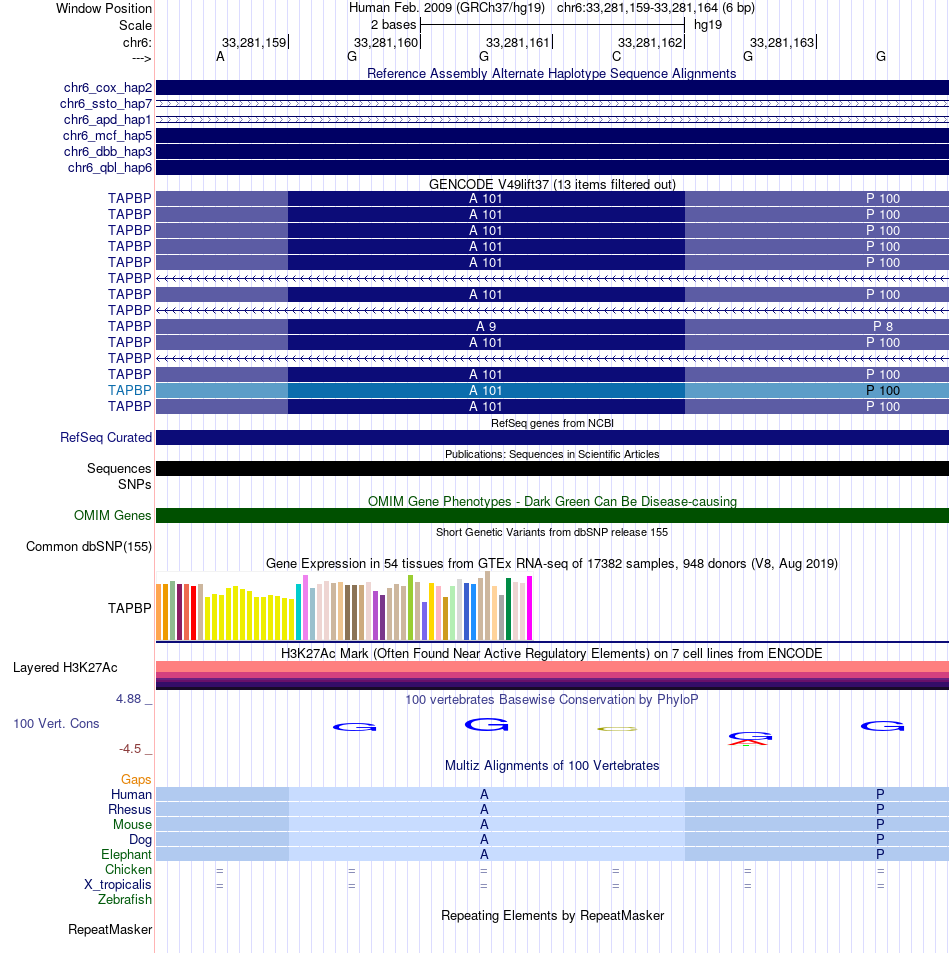Click base letter A in sequence row

[220, 57]
